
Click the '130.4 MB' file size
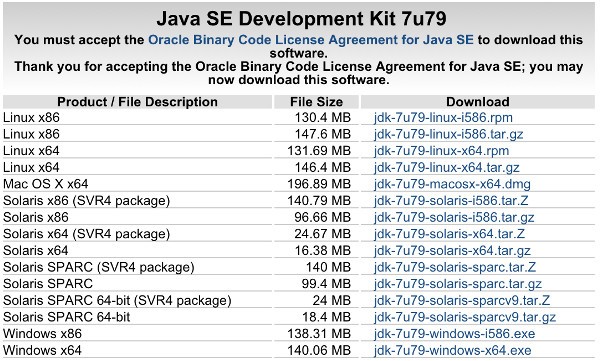click(x=323, y=118)
